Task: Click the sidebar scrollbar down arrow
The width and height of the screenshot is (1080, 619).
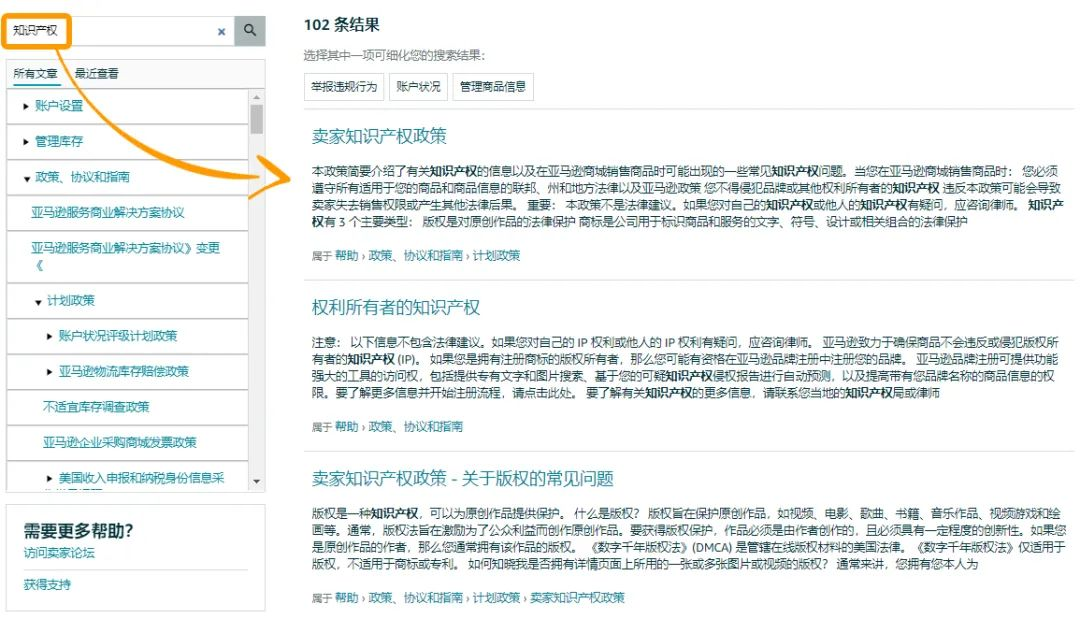Action: (x=257, y=482)
